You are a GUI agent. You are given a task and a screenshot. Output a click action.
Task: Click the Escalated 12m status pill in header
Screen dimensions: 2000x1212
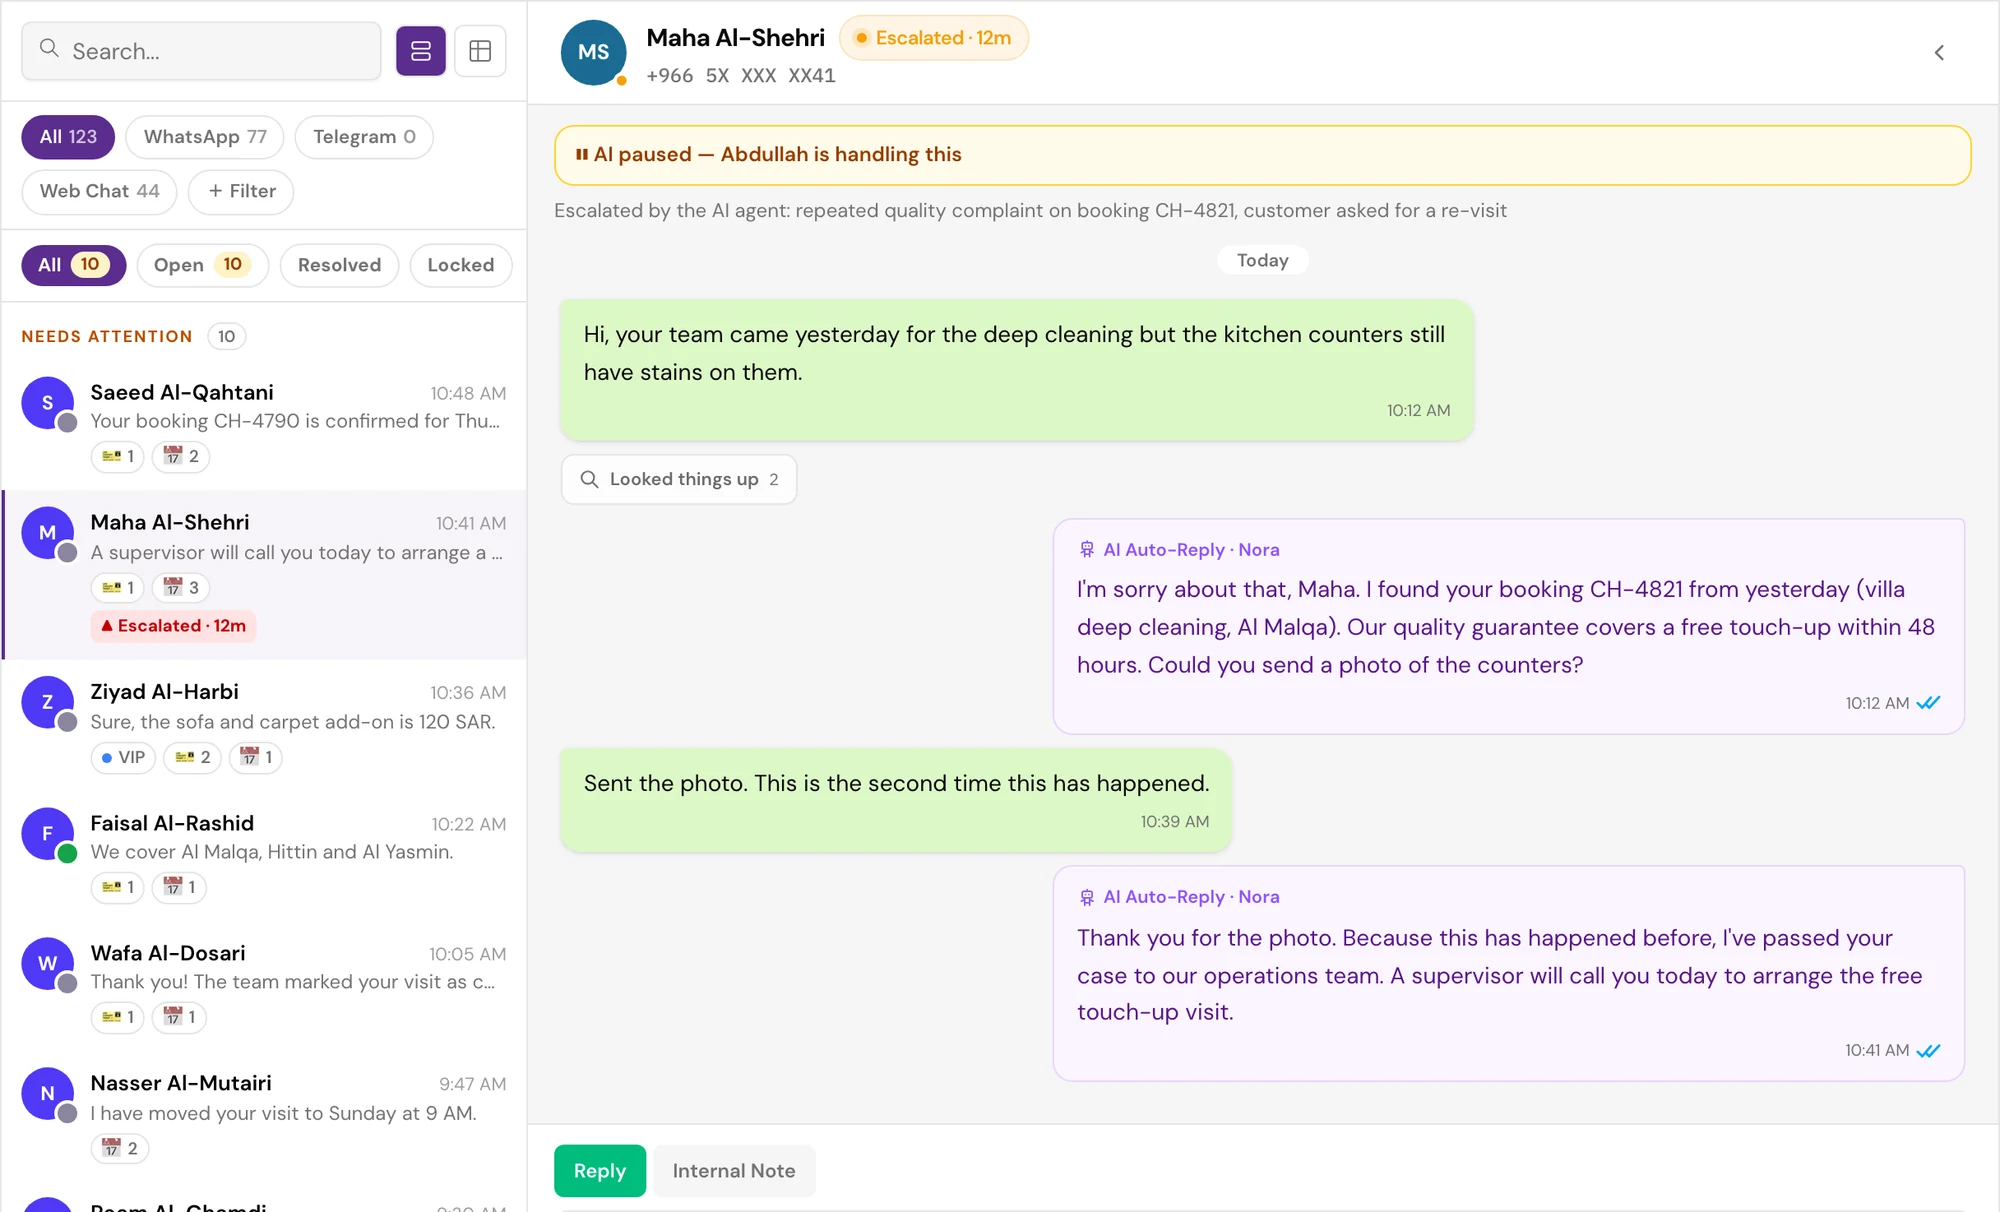pyautogui.click(x=934, y=38)
